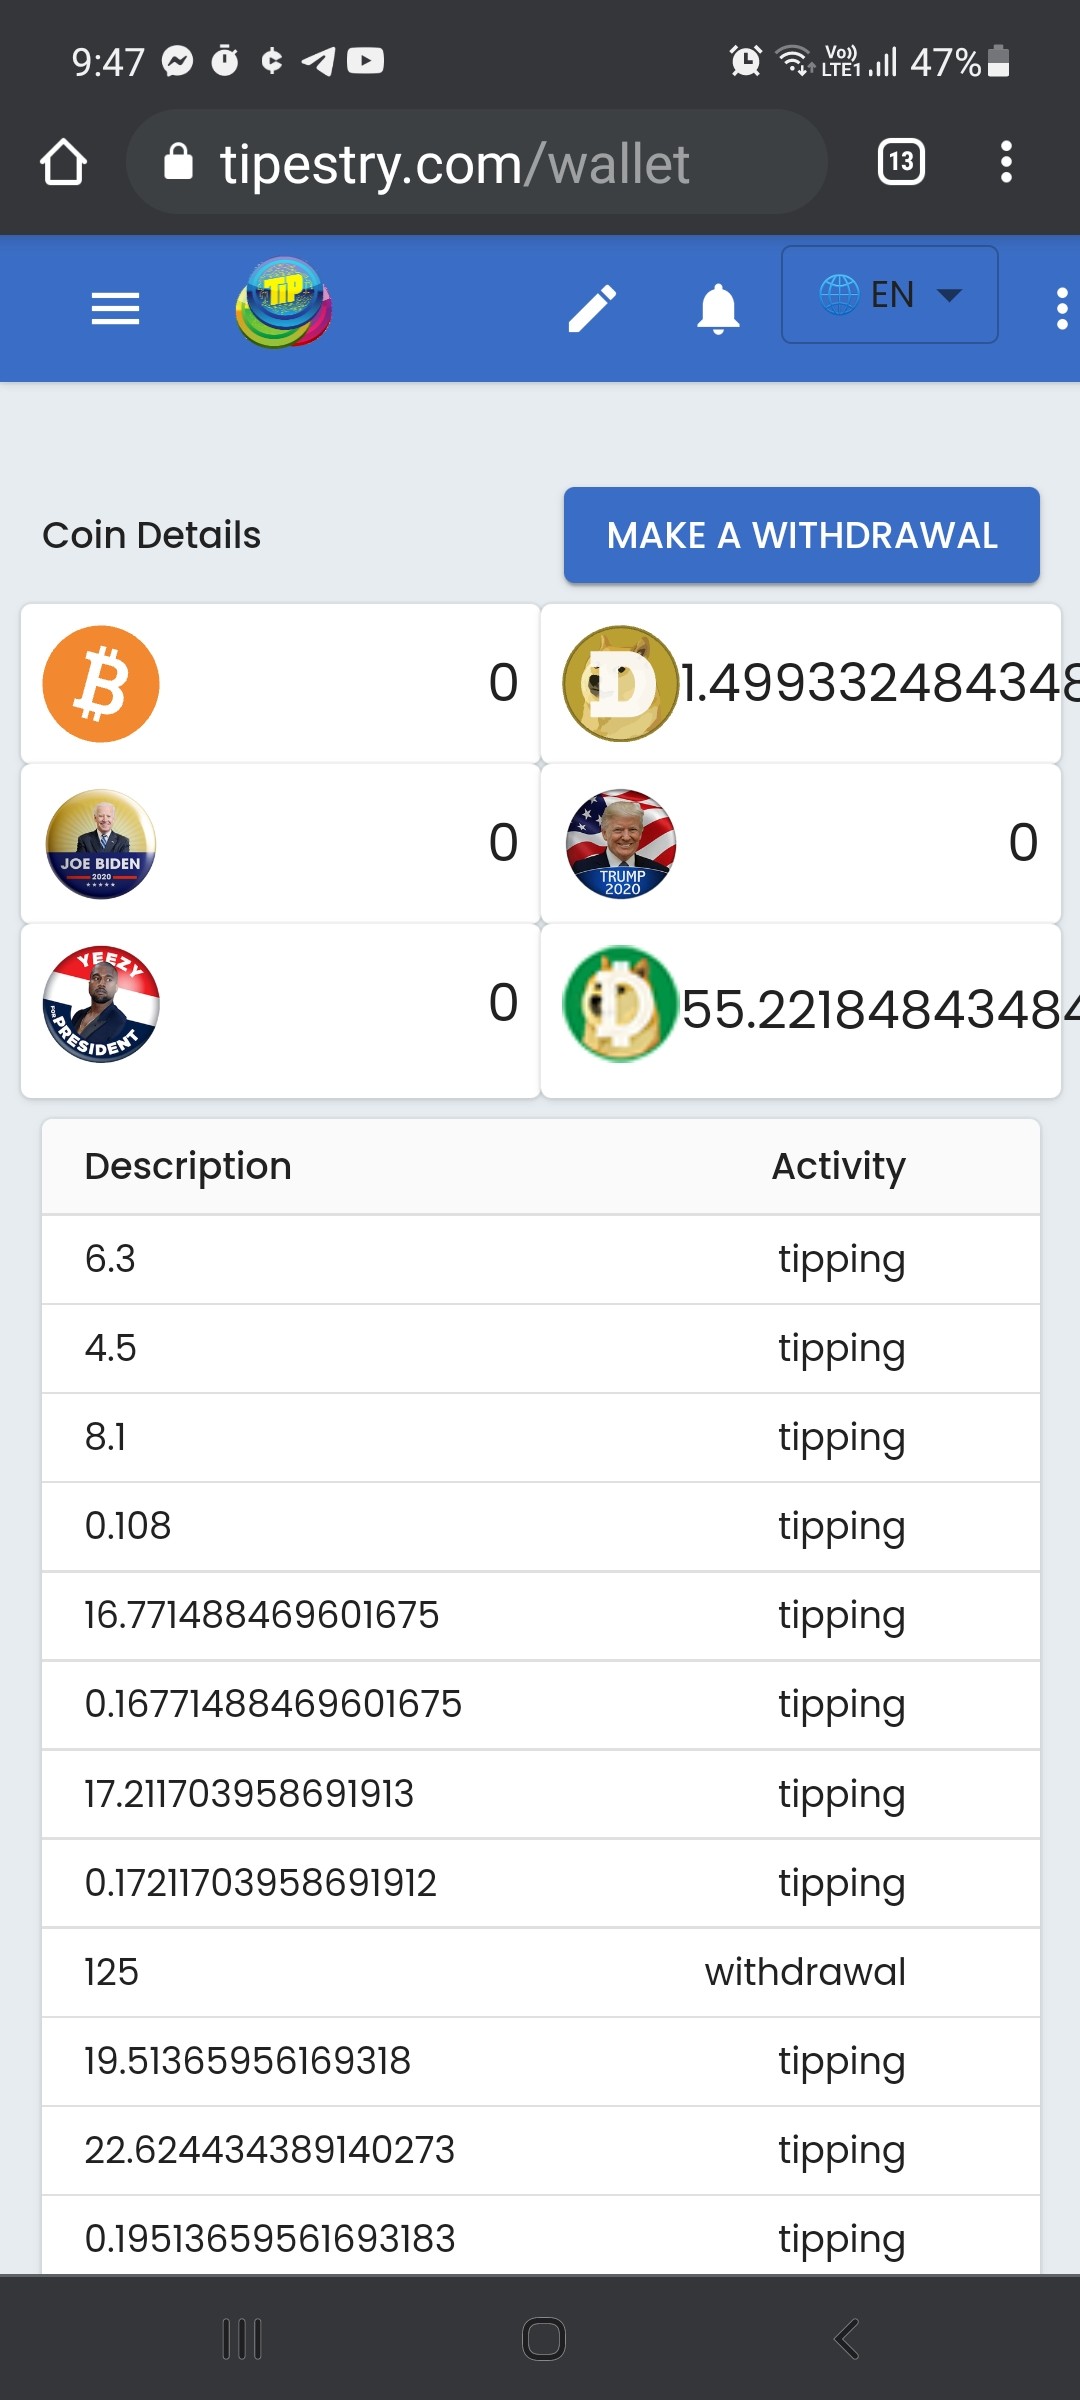Tap the browser home icon

[x=63, y=162]
